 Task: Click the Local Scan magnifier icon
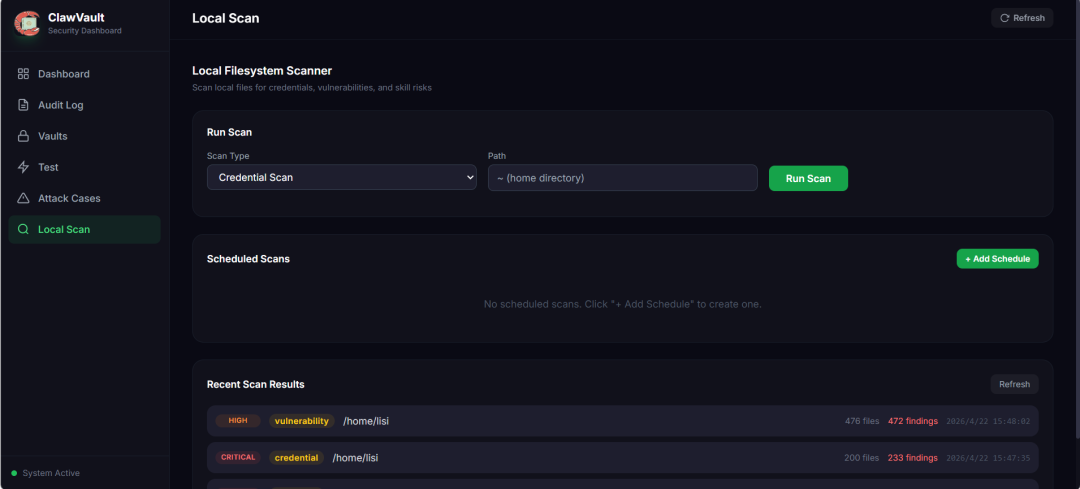[23, 229]
